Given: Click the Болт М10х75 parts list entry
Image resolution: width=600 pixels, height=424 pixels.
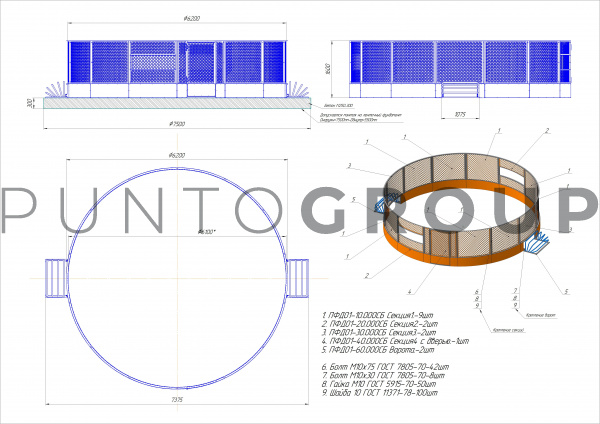Looking at the screenshot, I should pos(385,367).
